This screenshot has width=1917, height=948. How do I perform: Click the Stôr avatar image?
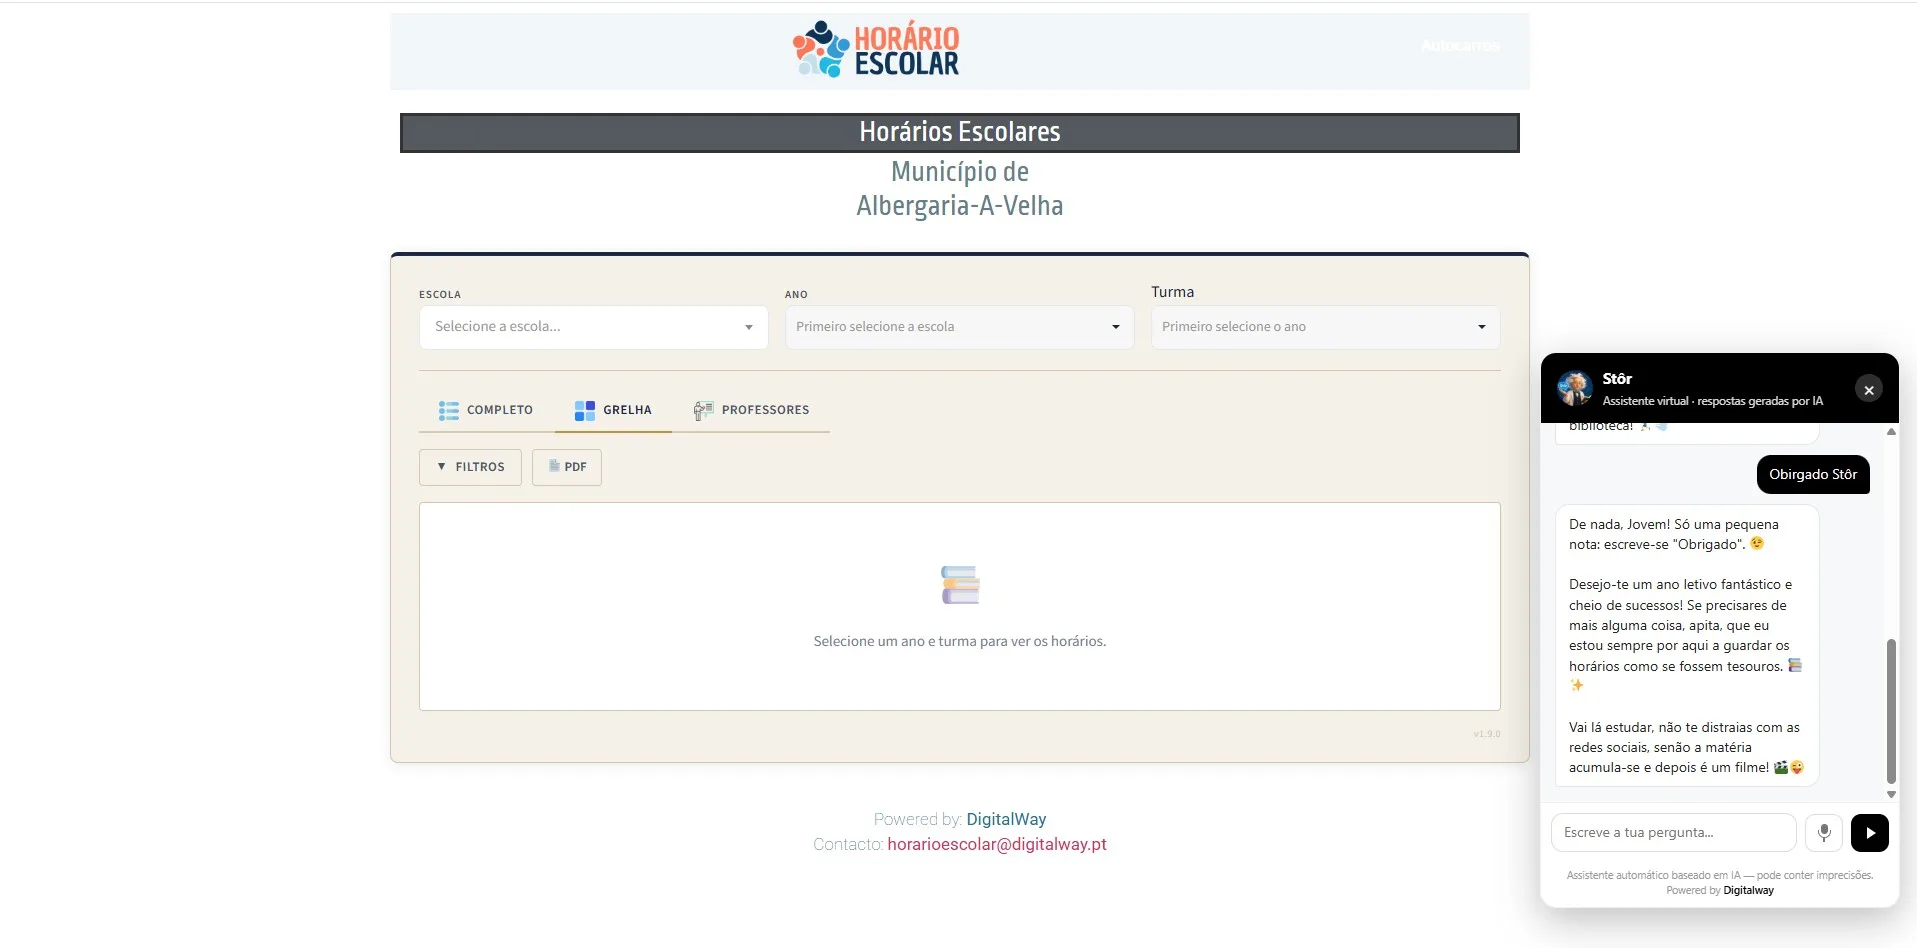[1575, 388]
